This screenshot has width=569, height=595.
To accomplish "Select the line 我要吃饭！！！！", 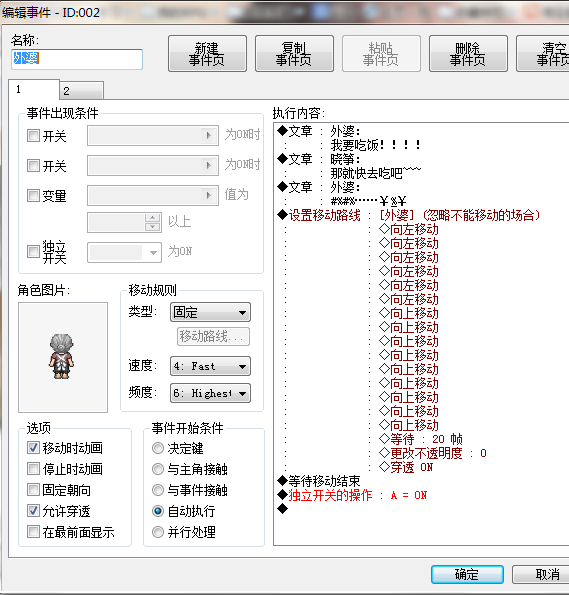I will pos(376,145).
